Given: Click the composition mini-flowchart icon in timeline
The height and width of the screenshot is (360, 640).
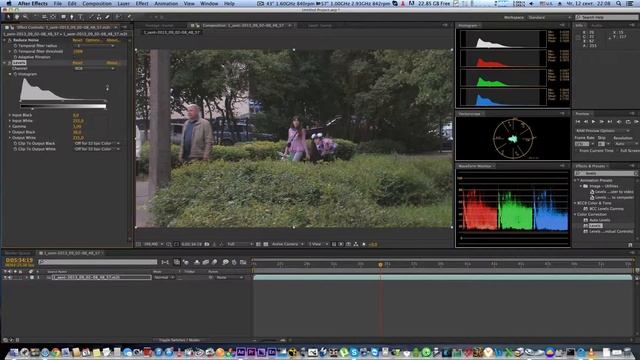Looking at the screenshot, I should (x=165, y=262).
